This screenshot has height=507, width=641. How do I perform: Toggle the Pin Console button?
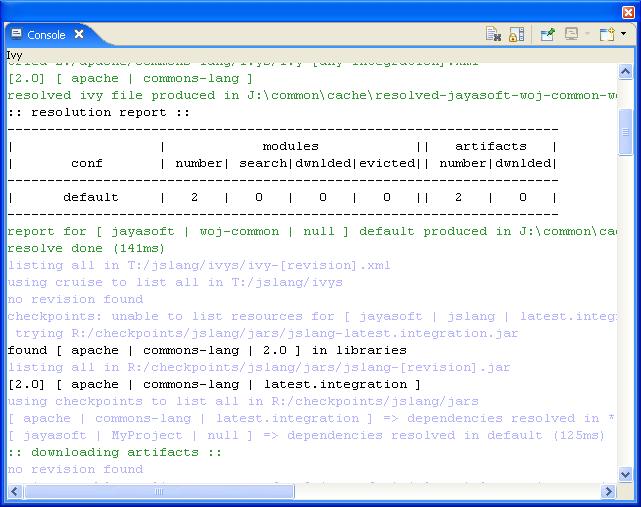point(548,34)
